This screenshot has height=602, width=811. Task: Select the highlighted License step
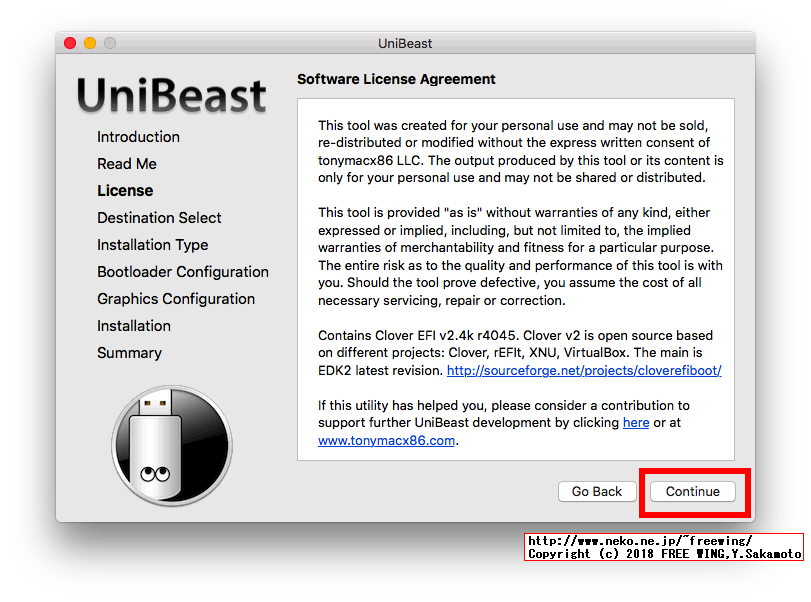[x=125, y=190]
